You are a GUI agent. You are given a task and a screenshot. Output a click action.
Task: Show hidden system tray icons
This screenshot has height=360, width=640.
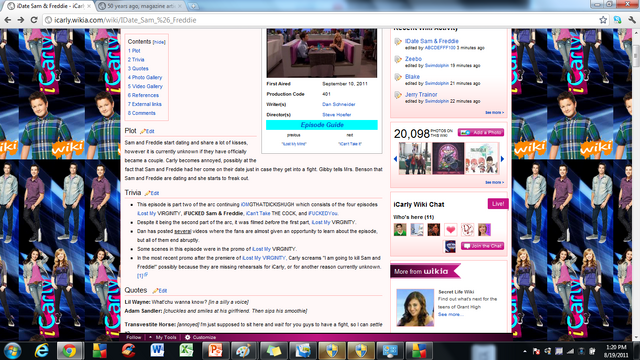point(525,351)
